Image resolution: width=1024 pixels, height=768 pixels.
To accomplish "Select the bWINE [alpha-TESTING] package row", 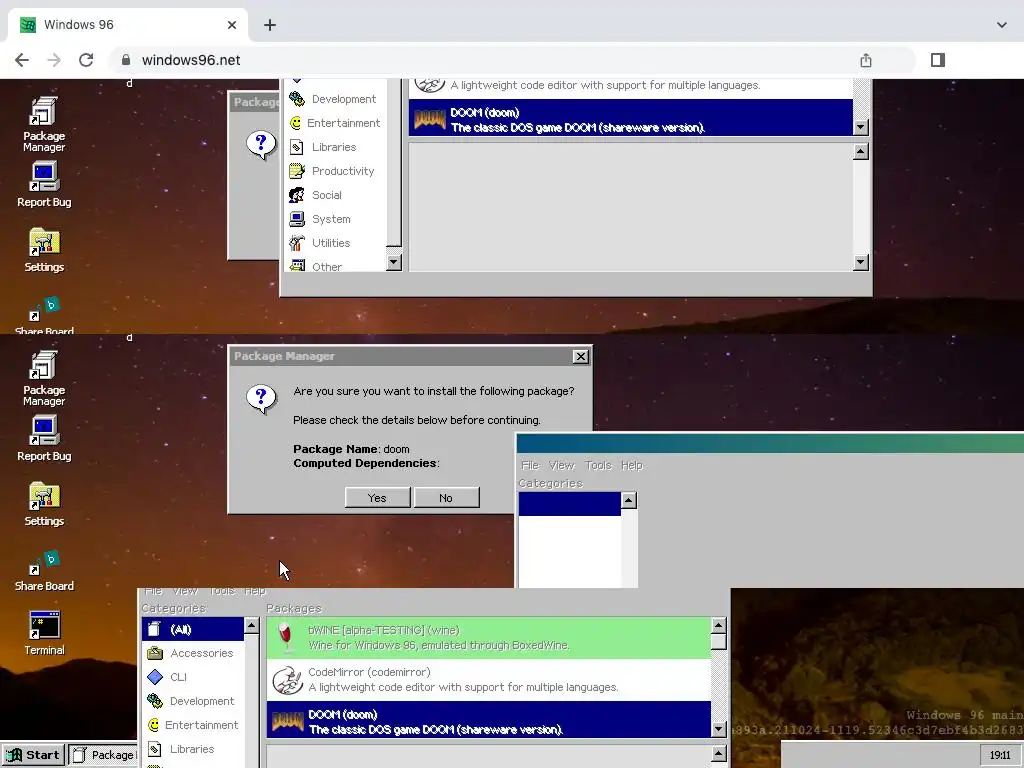I will (x=488, y=637).
